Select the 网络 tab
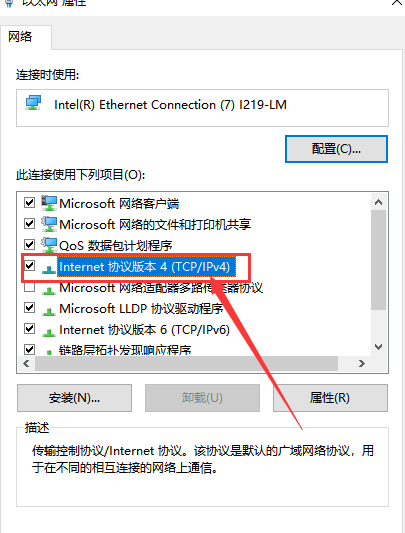This screenshot has width=405, height=533. coord(20,37)
